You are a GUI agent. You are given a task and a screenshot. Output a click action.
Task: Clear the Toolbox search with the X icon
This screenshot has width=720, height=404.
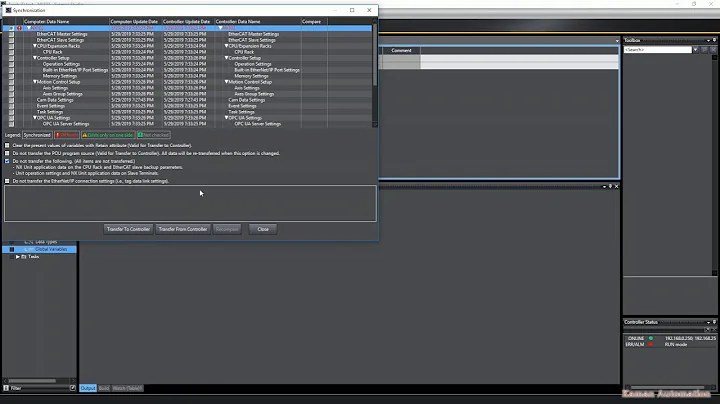(713, 50)
